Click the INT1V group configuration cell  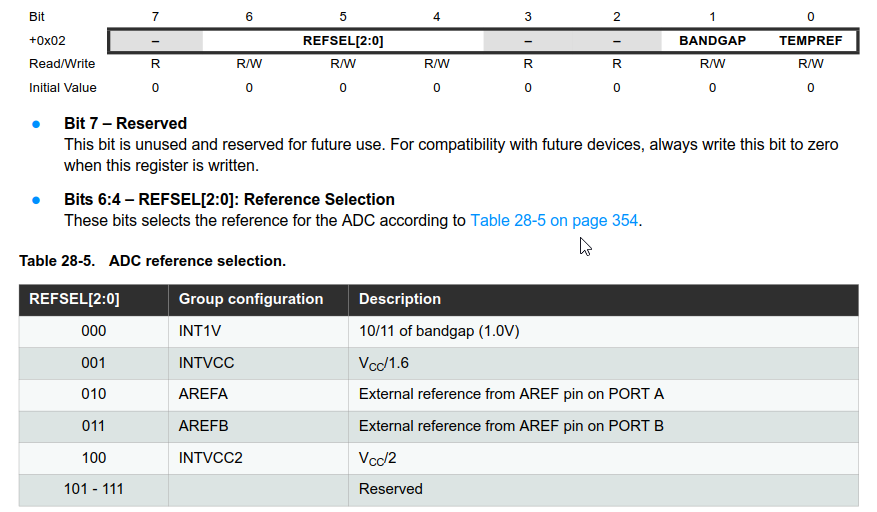coord(258,331)
